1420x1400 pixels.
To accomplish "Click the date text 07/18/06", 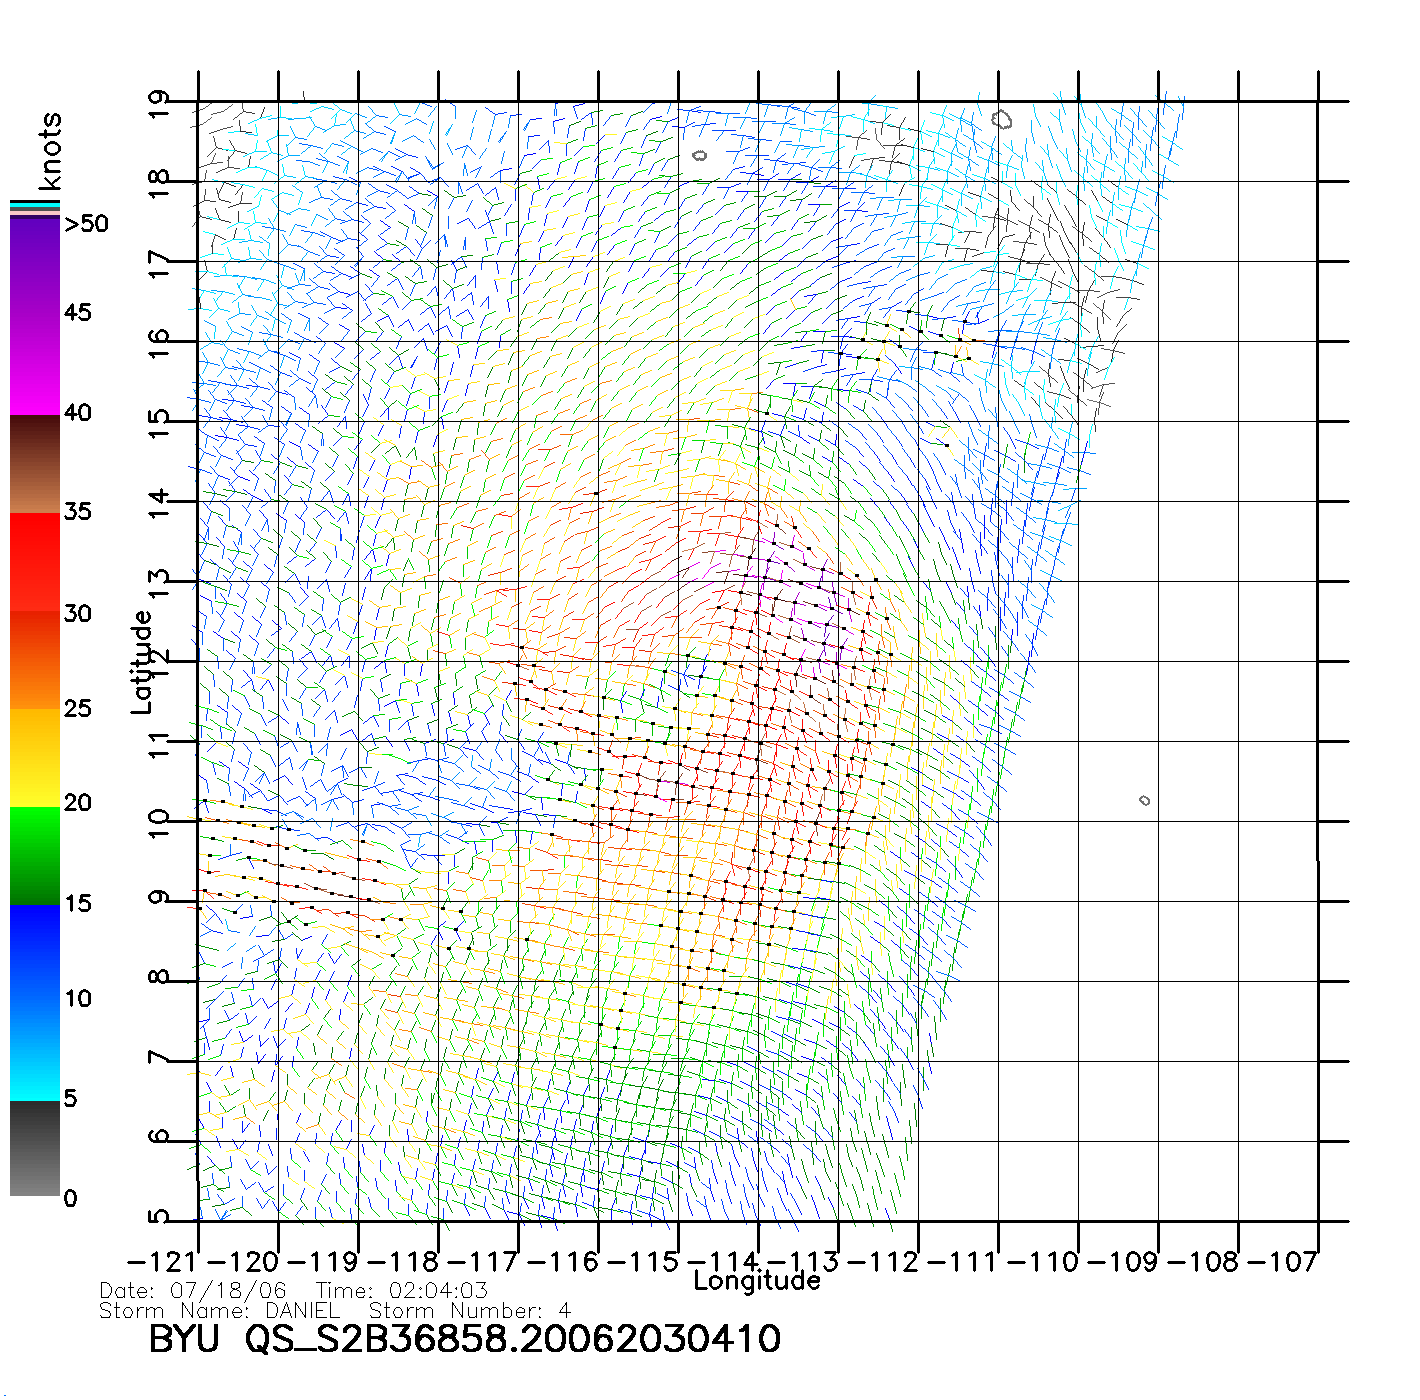I will pos(228,1290).
